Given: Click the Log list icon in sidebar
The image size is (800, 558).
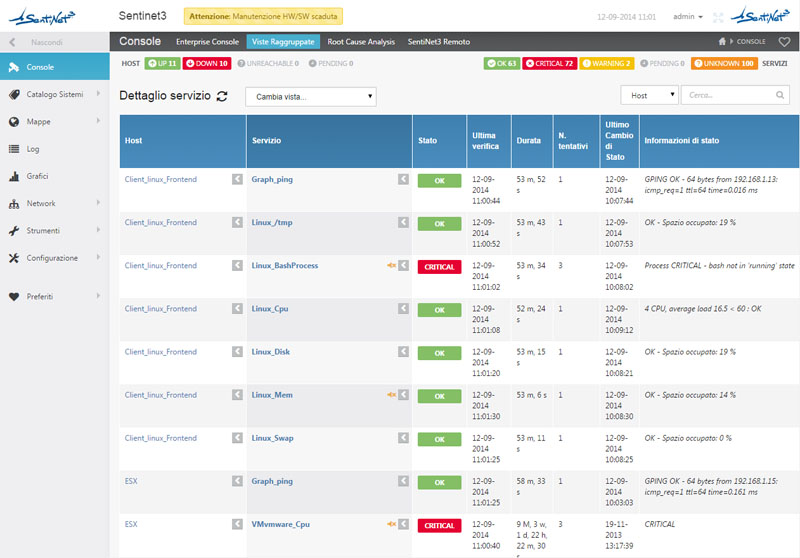Looking at the screenshot, I should (14, 149).
